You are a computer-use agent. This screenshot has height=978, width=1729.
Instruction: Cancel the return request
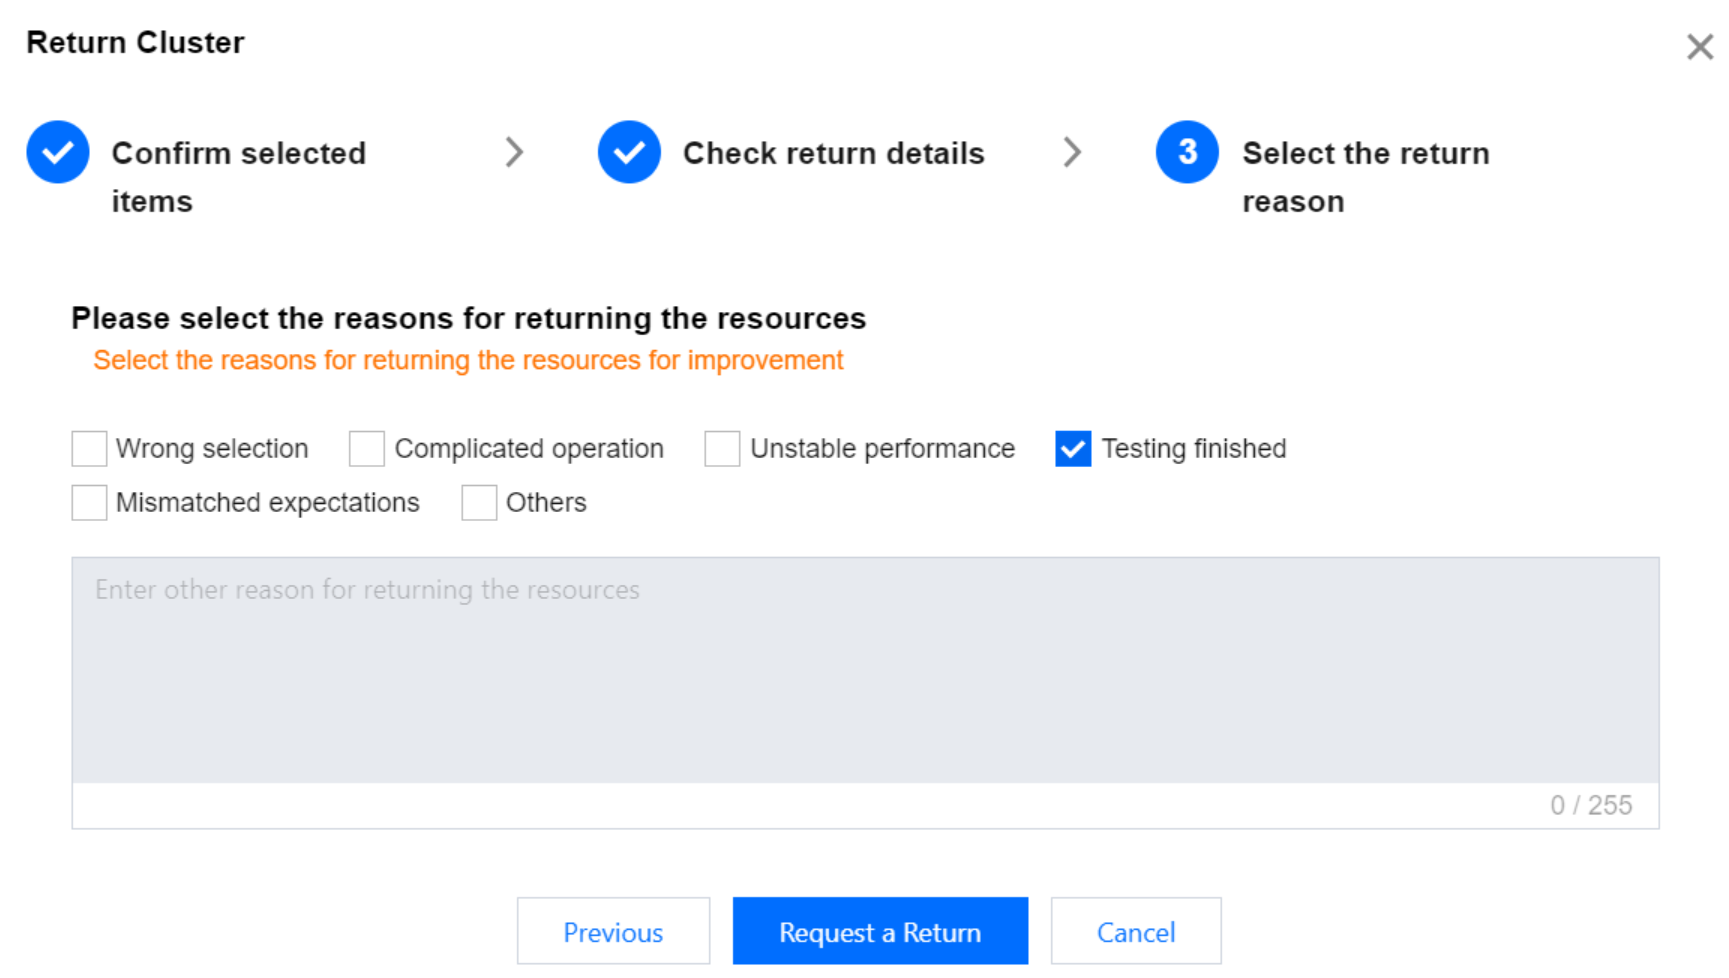(x=1136, y=932)
